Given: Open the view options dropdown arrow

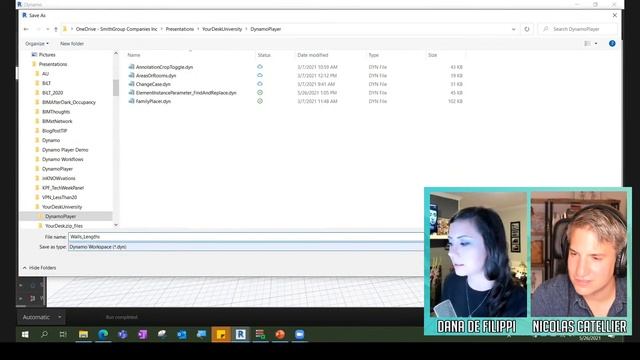Looking at the screenshot, I should pos(596,43).
